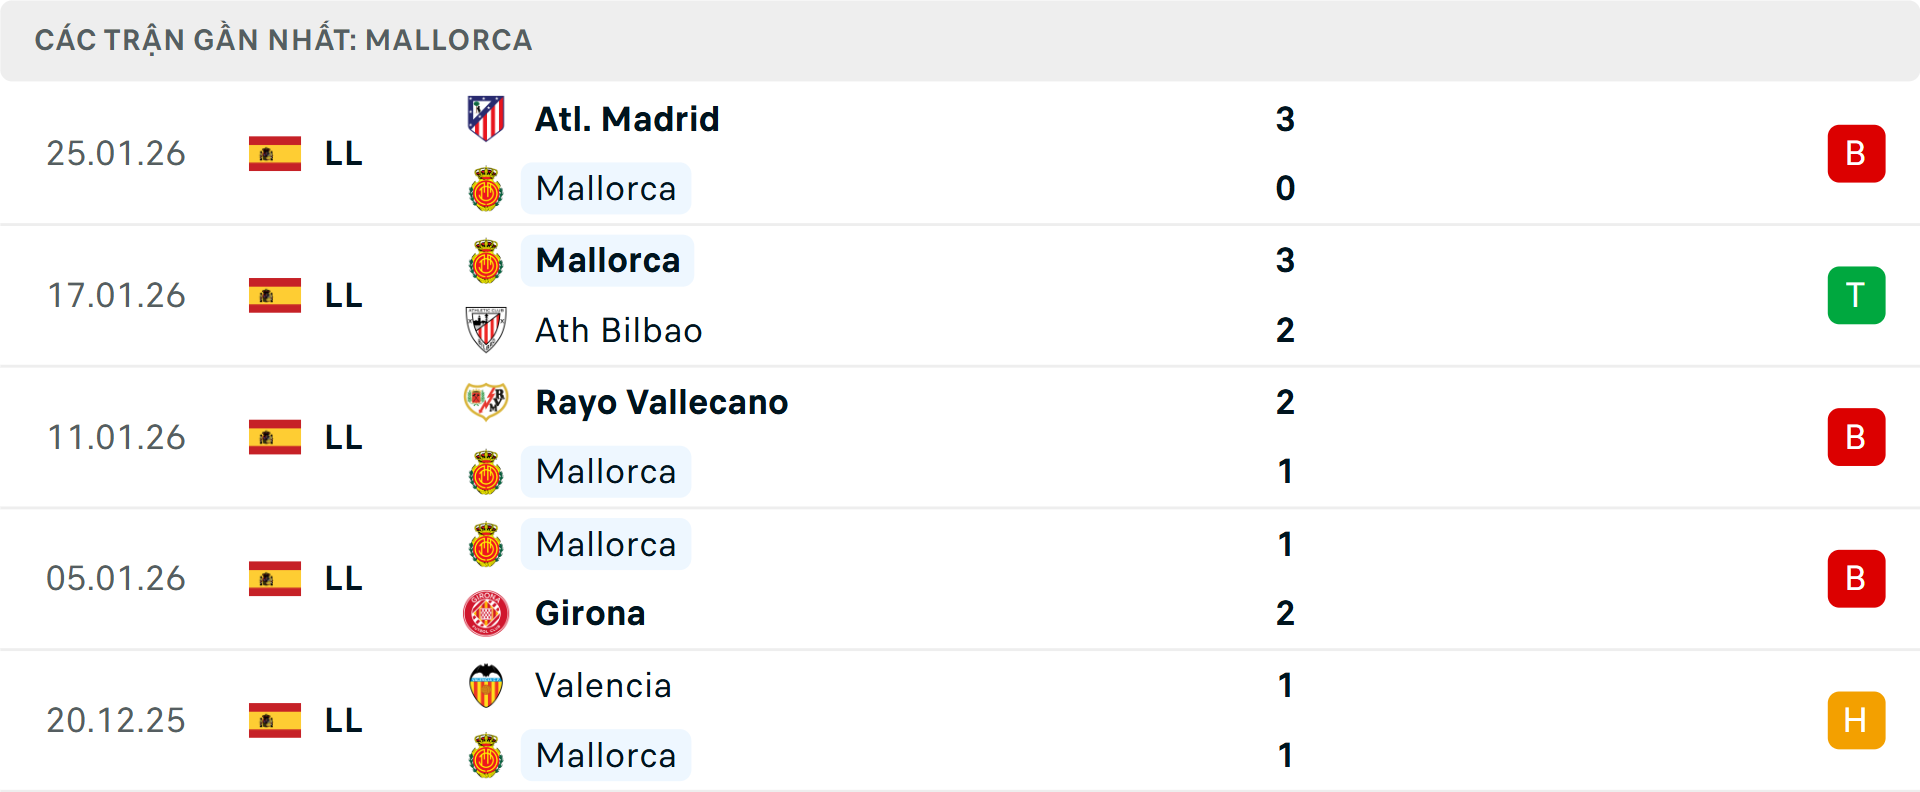Click the Valencia club crest
1920x792 pixels.
click(486, 686)
